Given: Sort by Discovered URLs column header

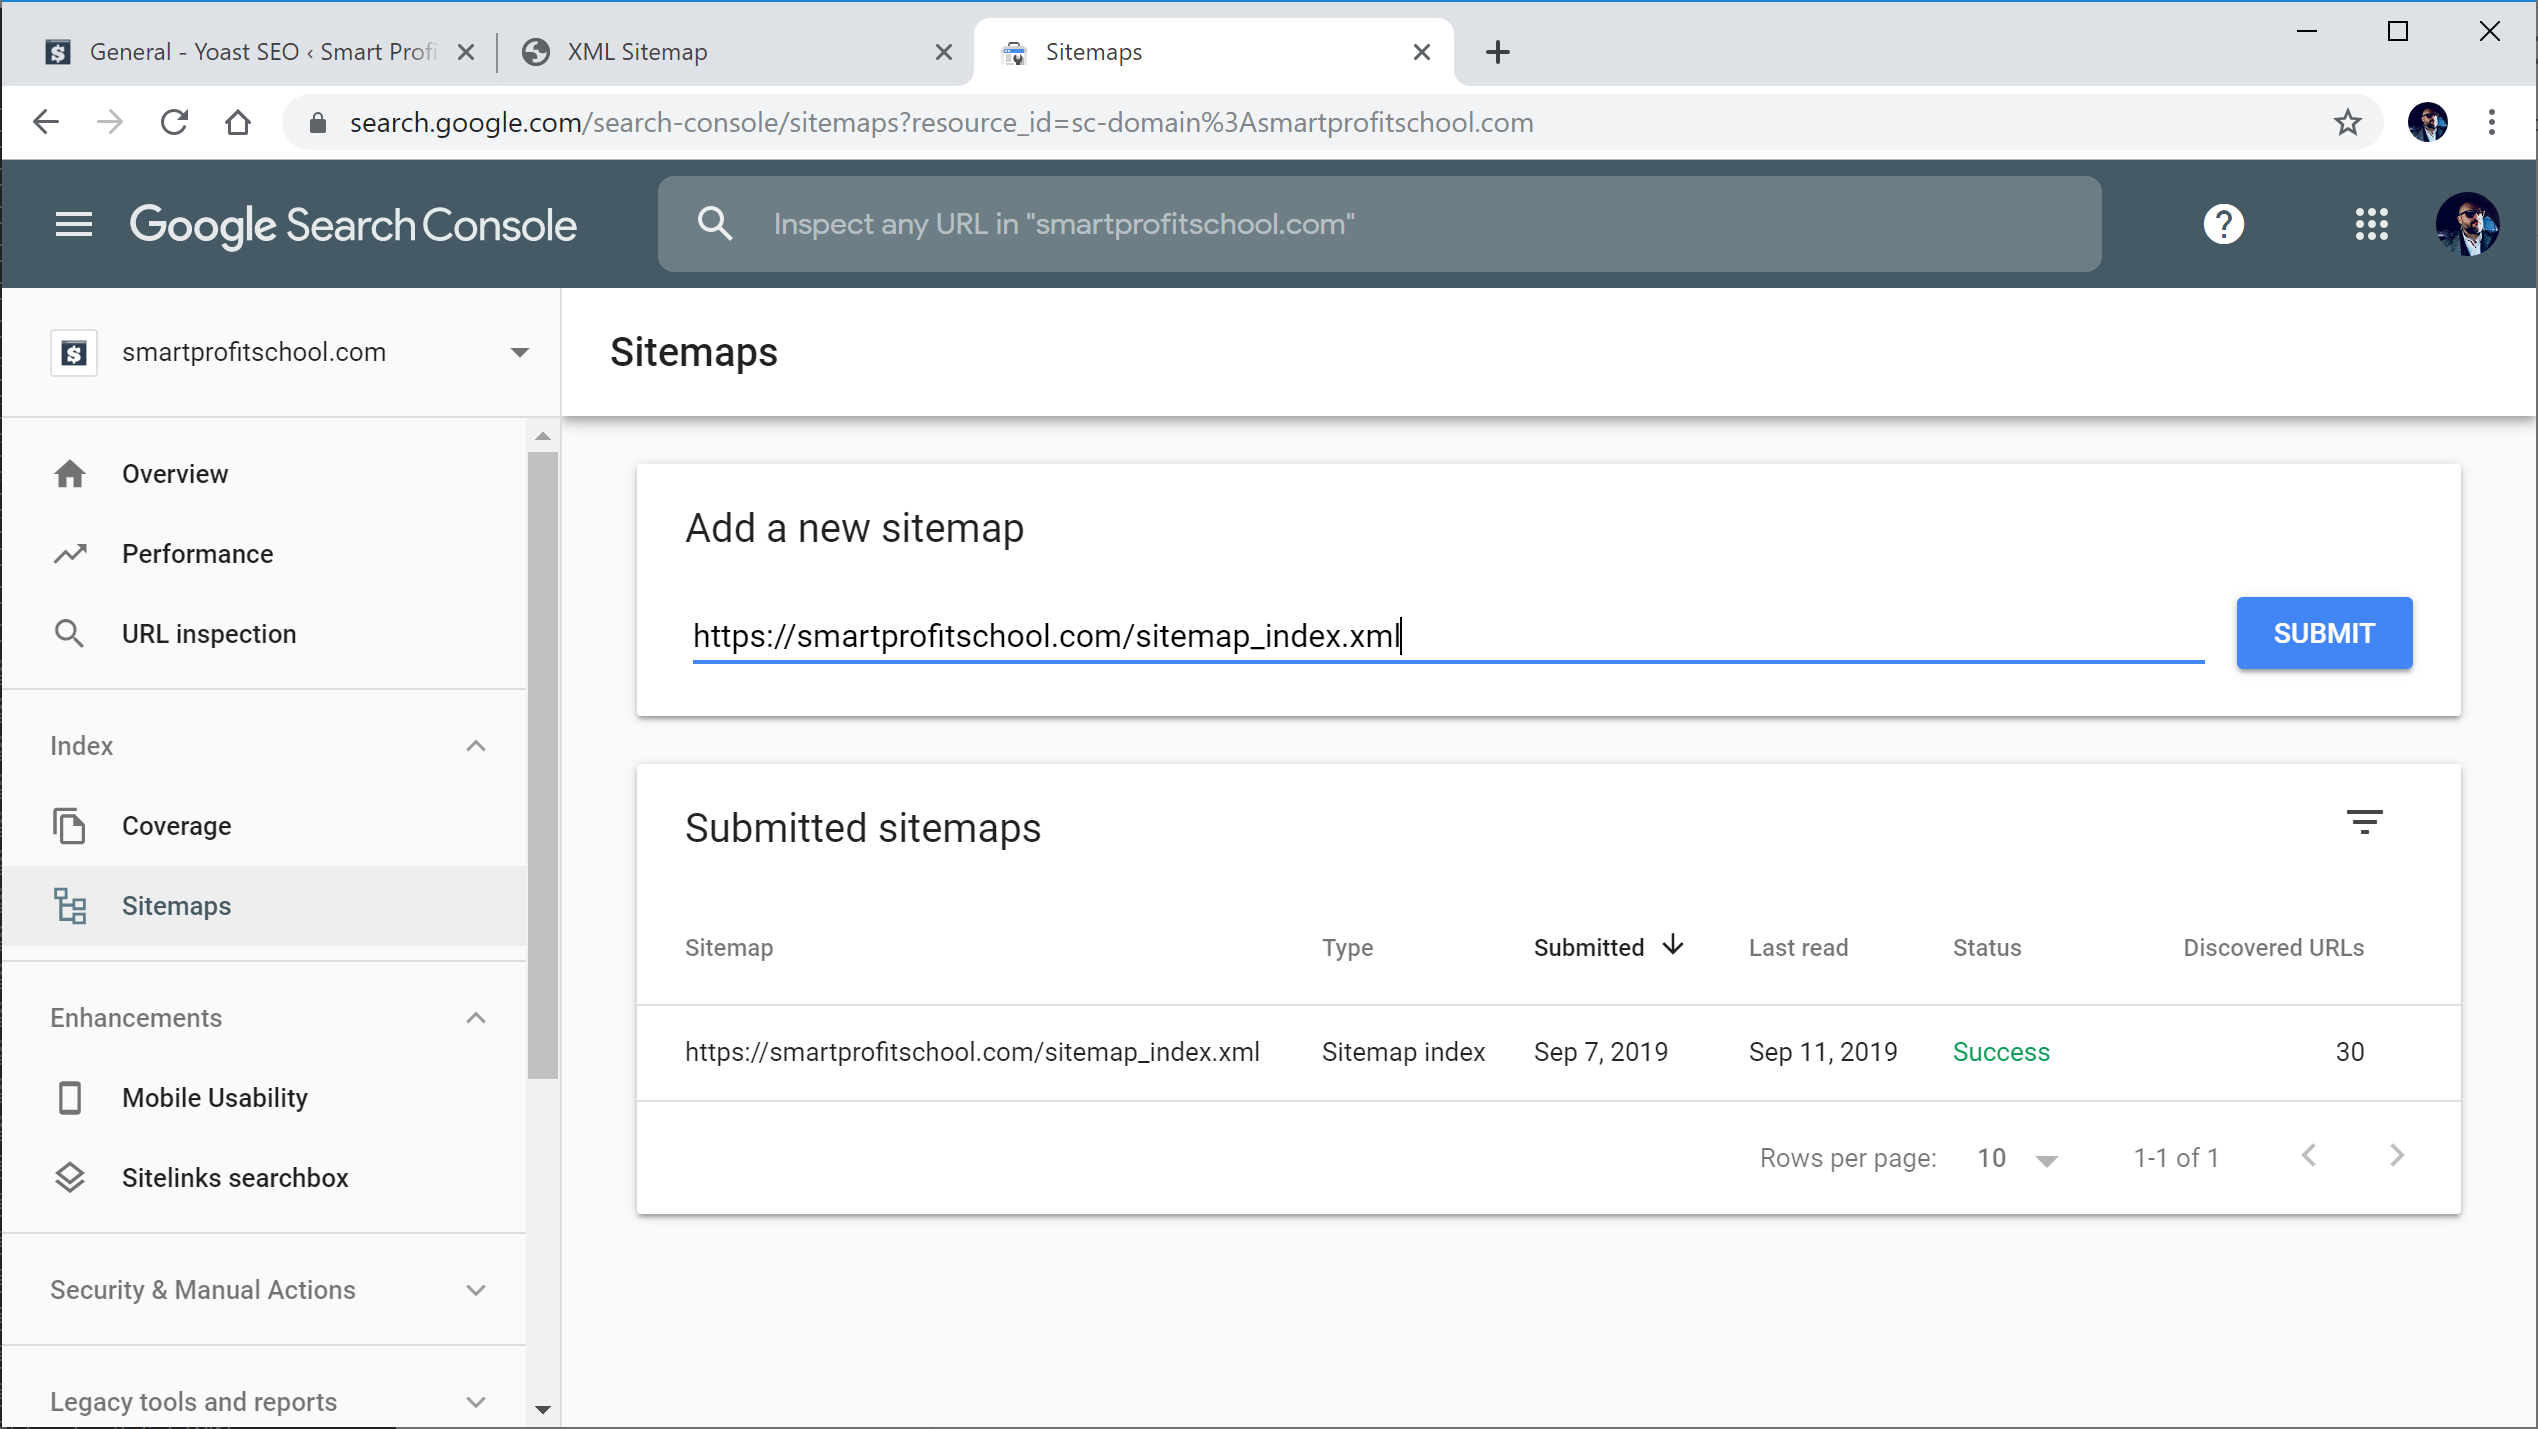Looking at the screenshot, I should click(x=2273, y=948).
